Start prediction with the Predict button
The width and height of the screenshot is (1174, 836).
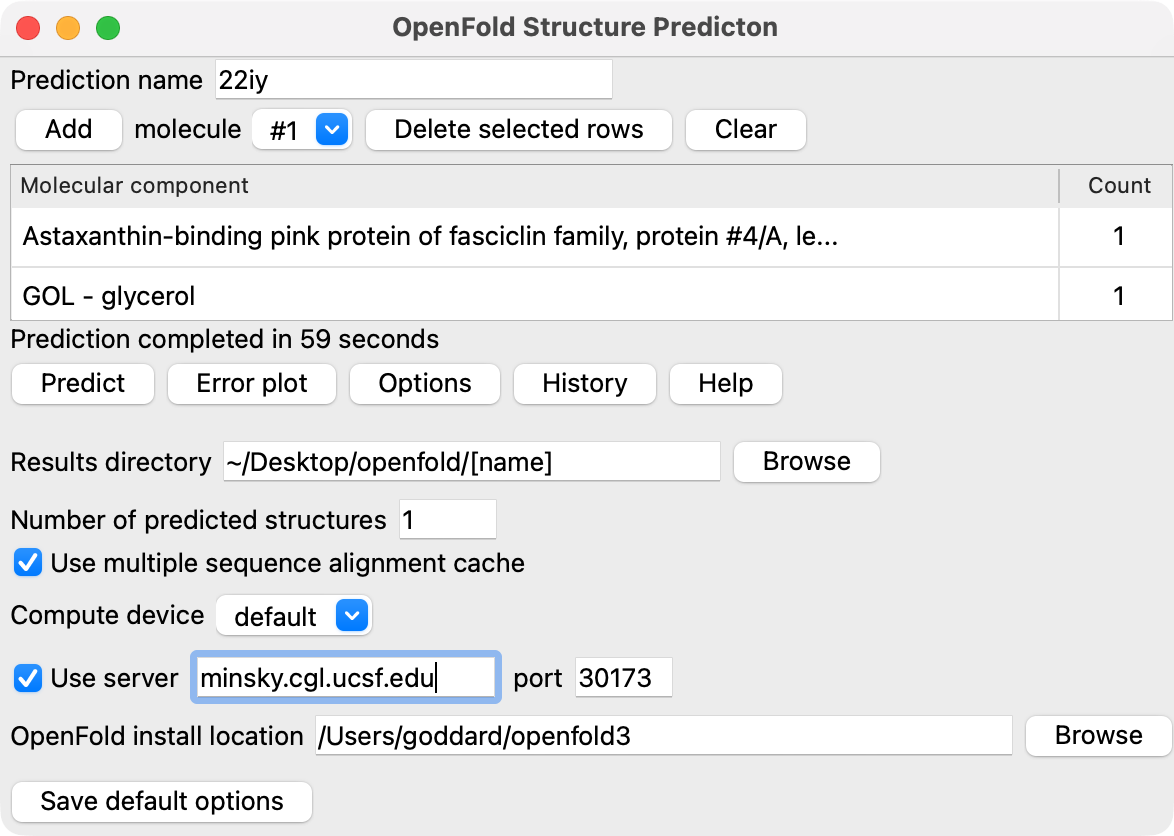pos(83,383)
